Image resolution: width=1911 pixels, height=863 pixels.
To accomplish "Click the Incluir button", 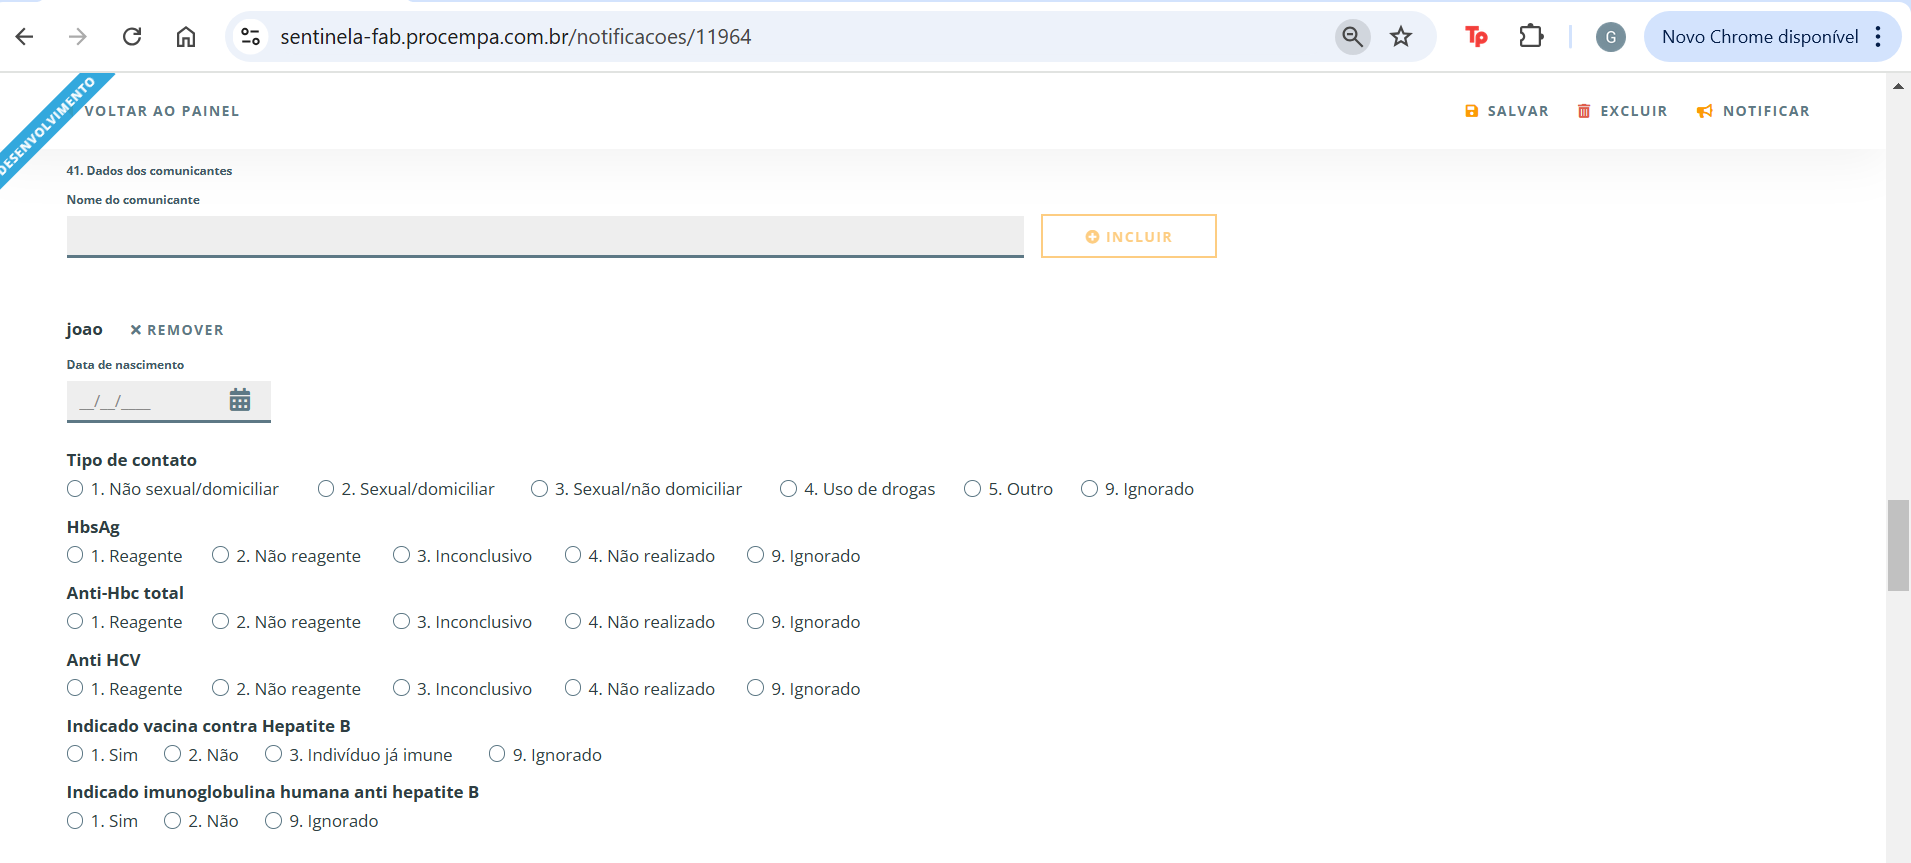I will tap(1129, 236).
